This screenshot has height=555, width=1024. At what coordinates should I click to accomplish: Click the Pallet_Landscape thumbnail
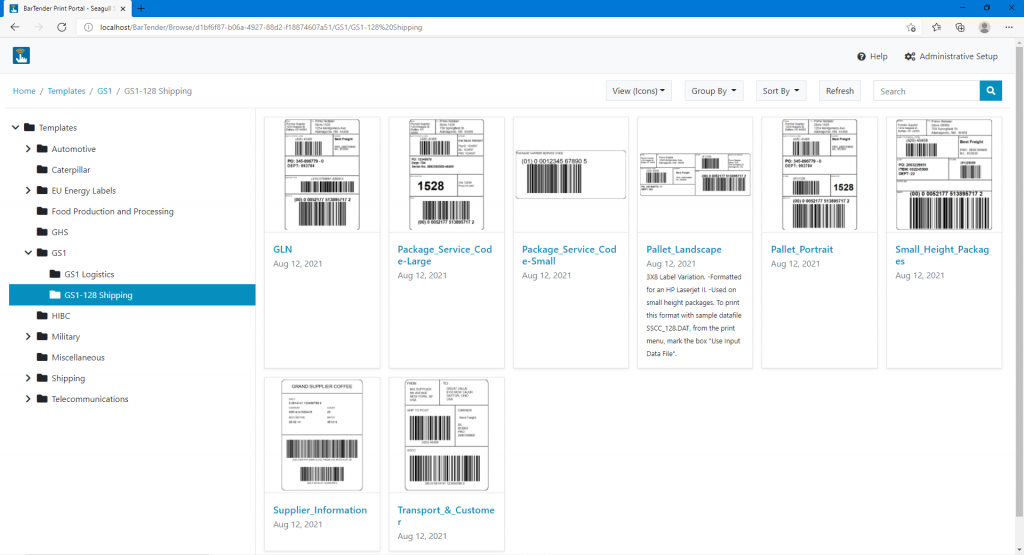click(695, 174)
